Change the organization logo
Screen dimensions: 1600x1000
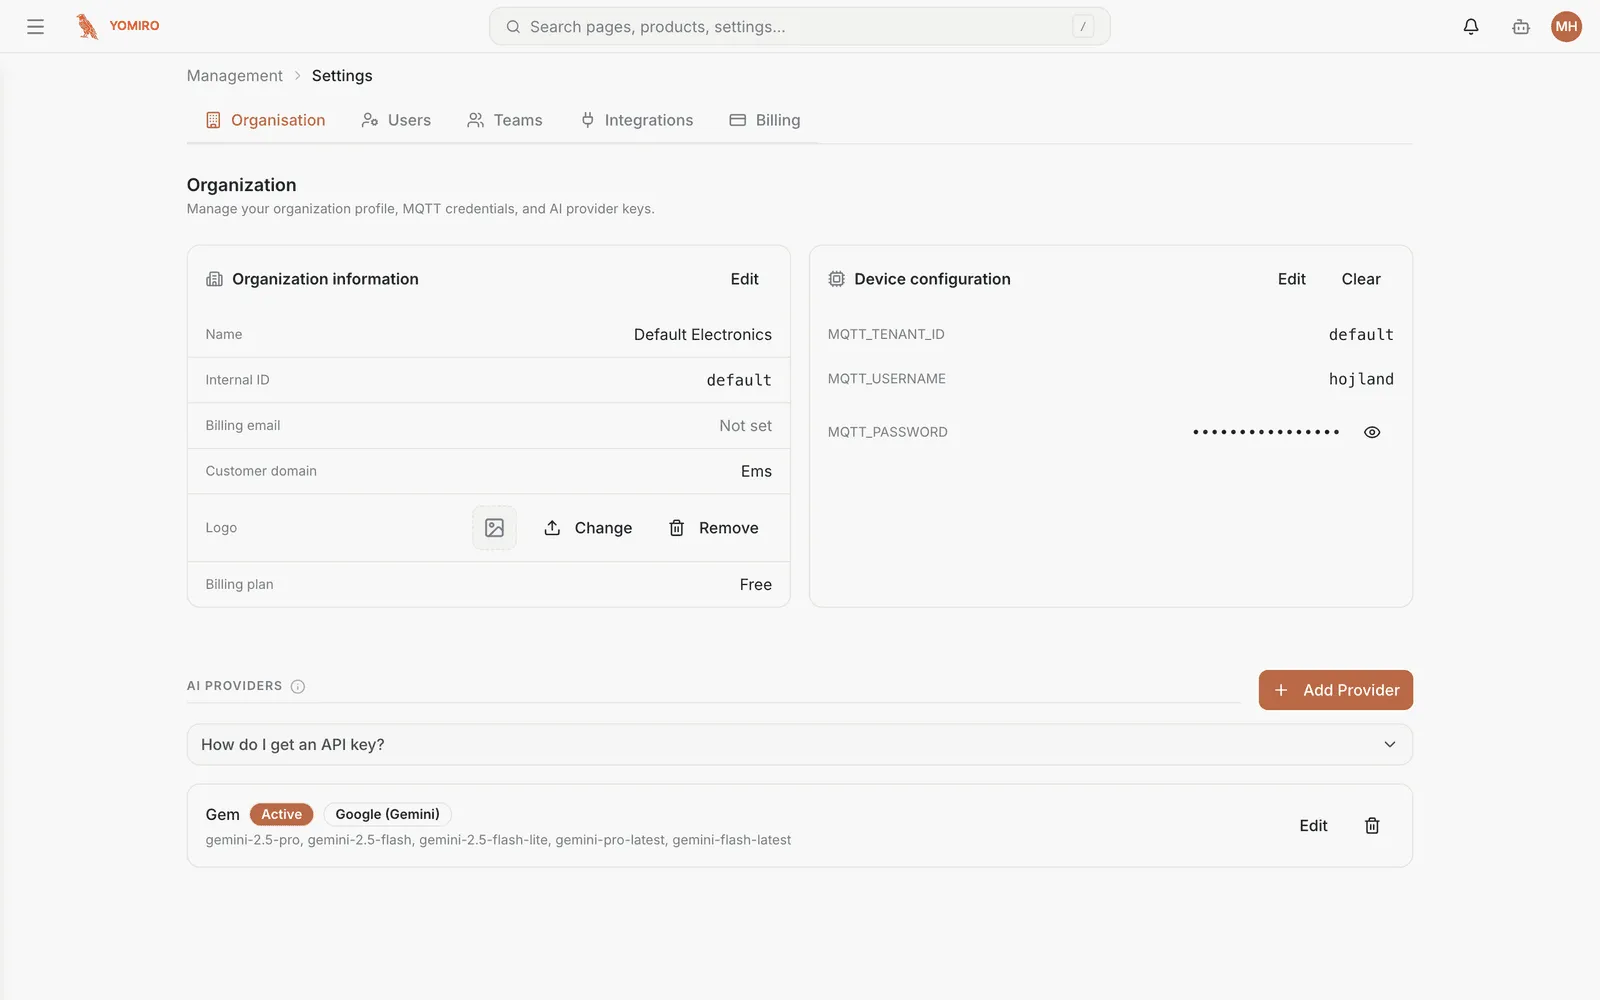(x=588, y=528)
